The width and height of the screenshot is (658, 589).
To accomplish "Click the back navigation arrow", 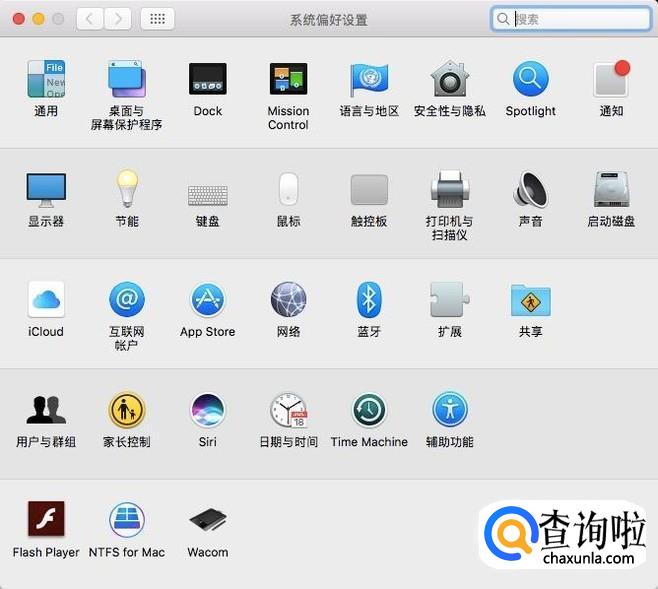I will 89,19.
